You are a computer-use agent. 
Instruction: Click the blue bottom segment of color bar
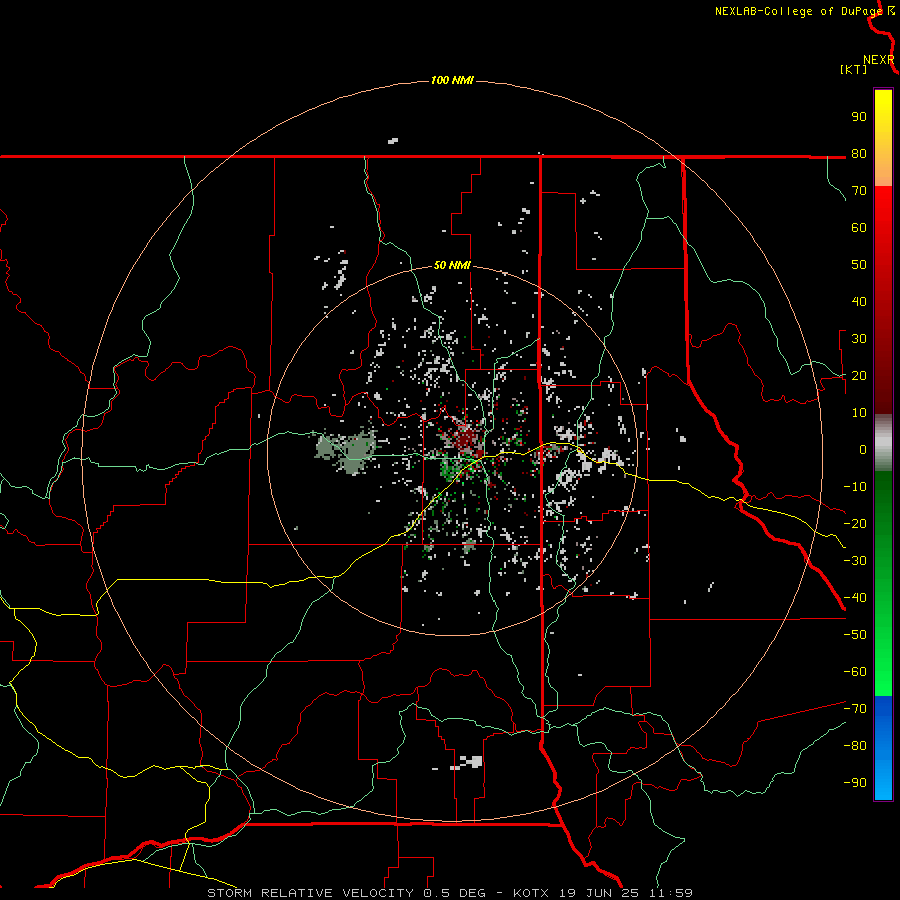tap(883, 748)
